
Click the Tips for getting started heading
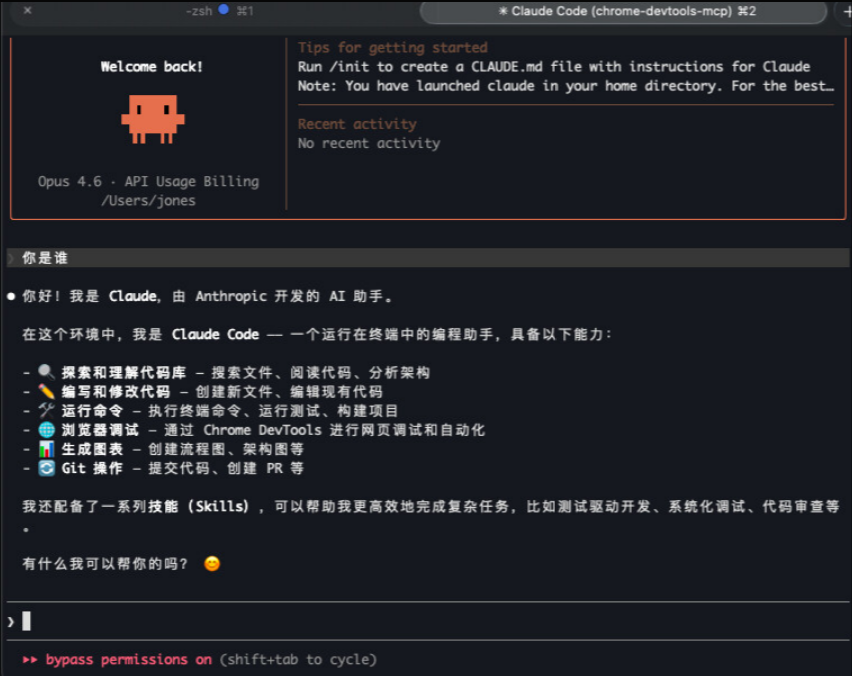(x=392, y=48)
